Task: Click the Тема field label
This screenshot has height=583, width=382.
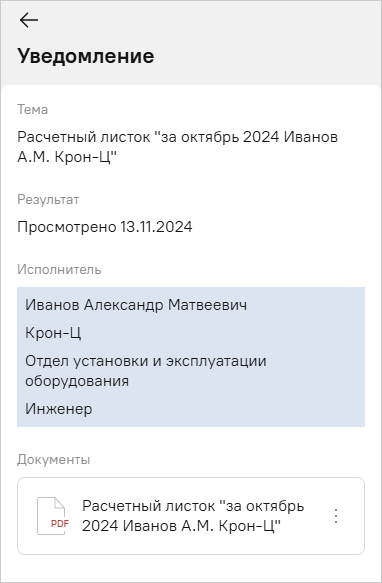Action: tap(32, 110)
